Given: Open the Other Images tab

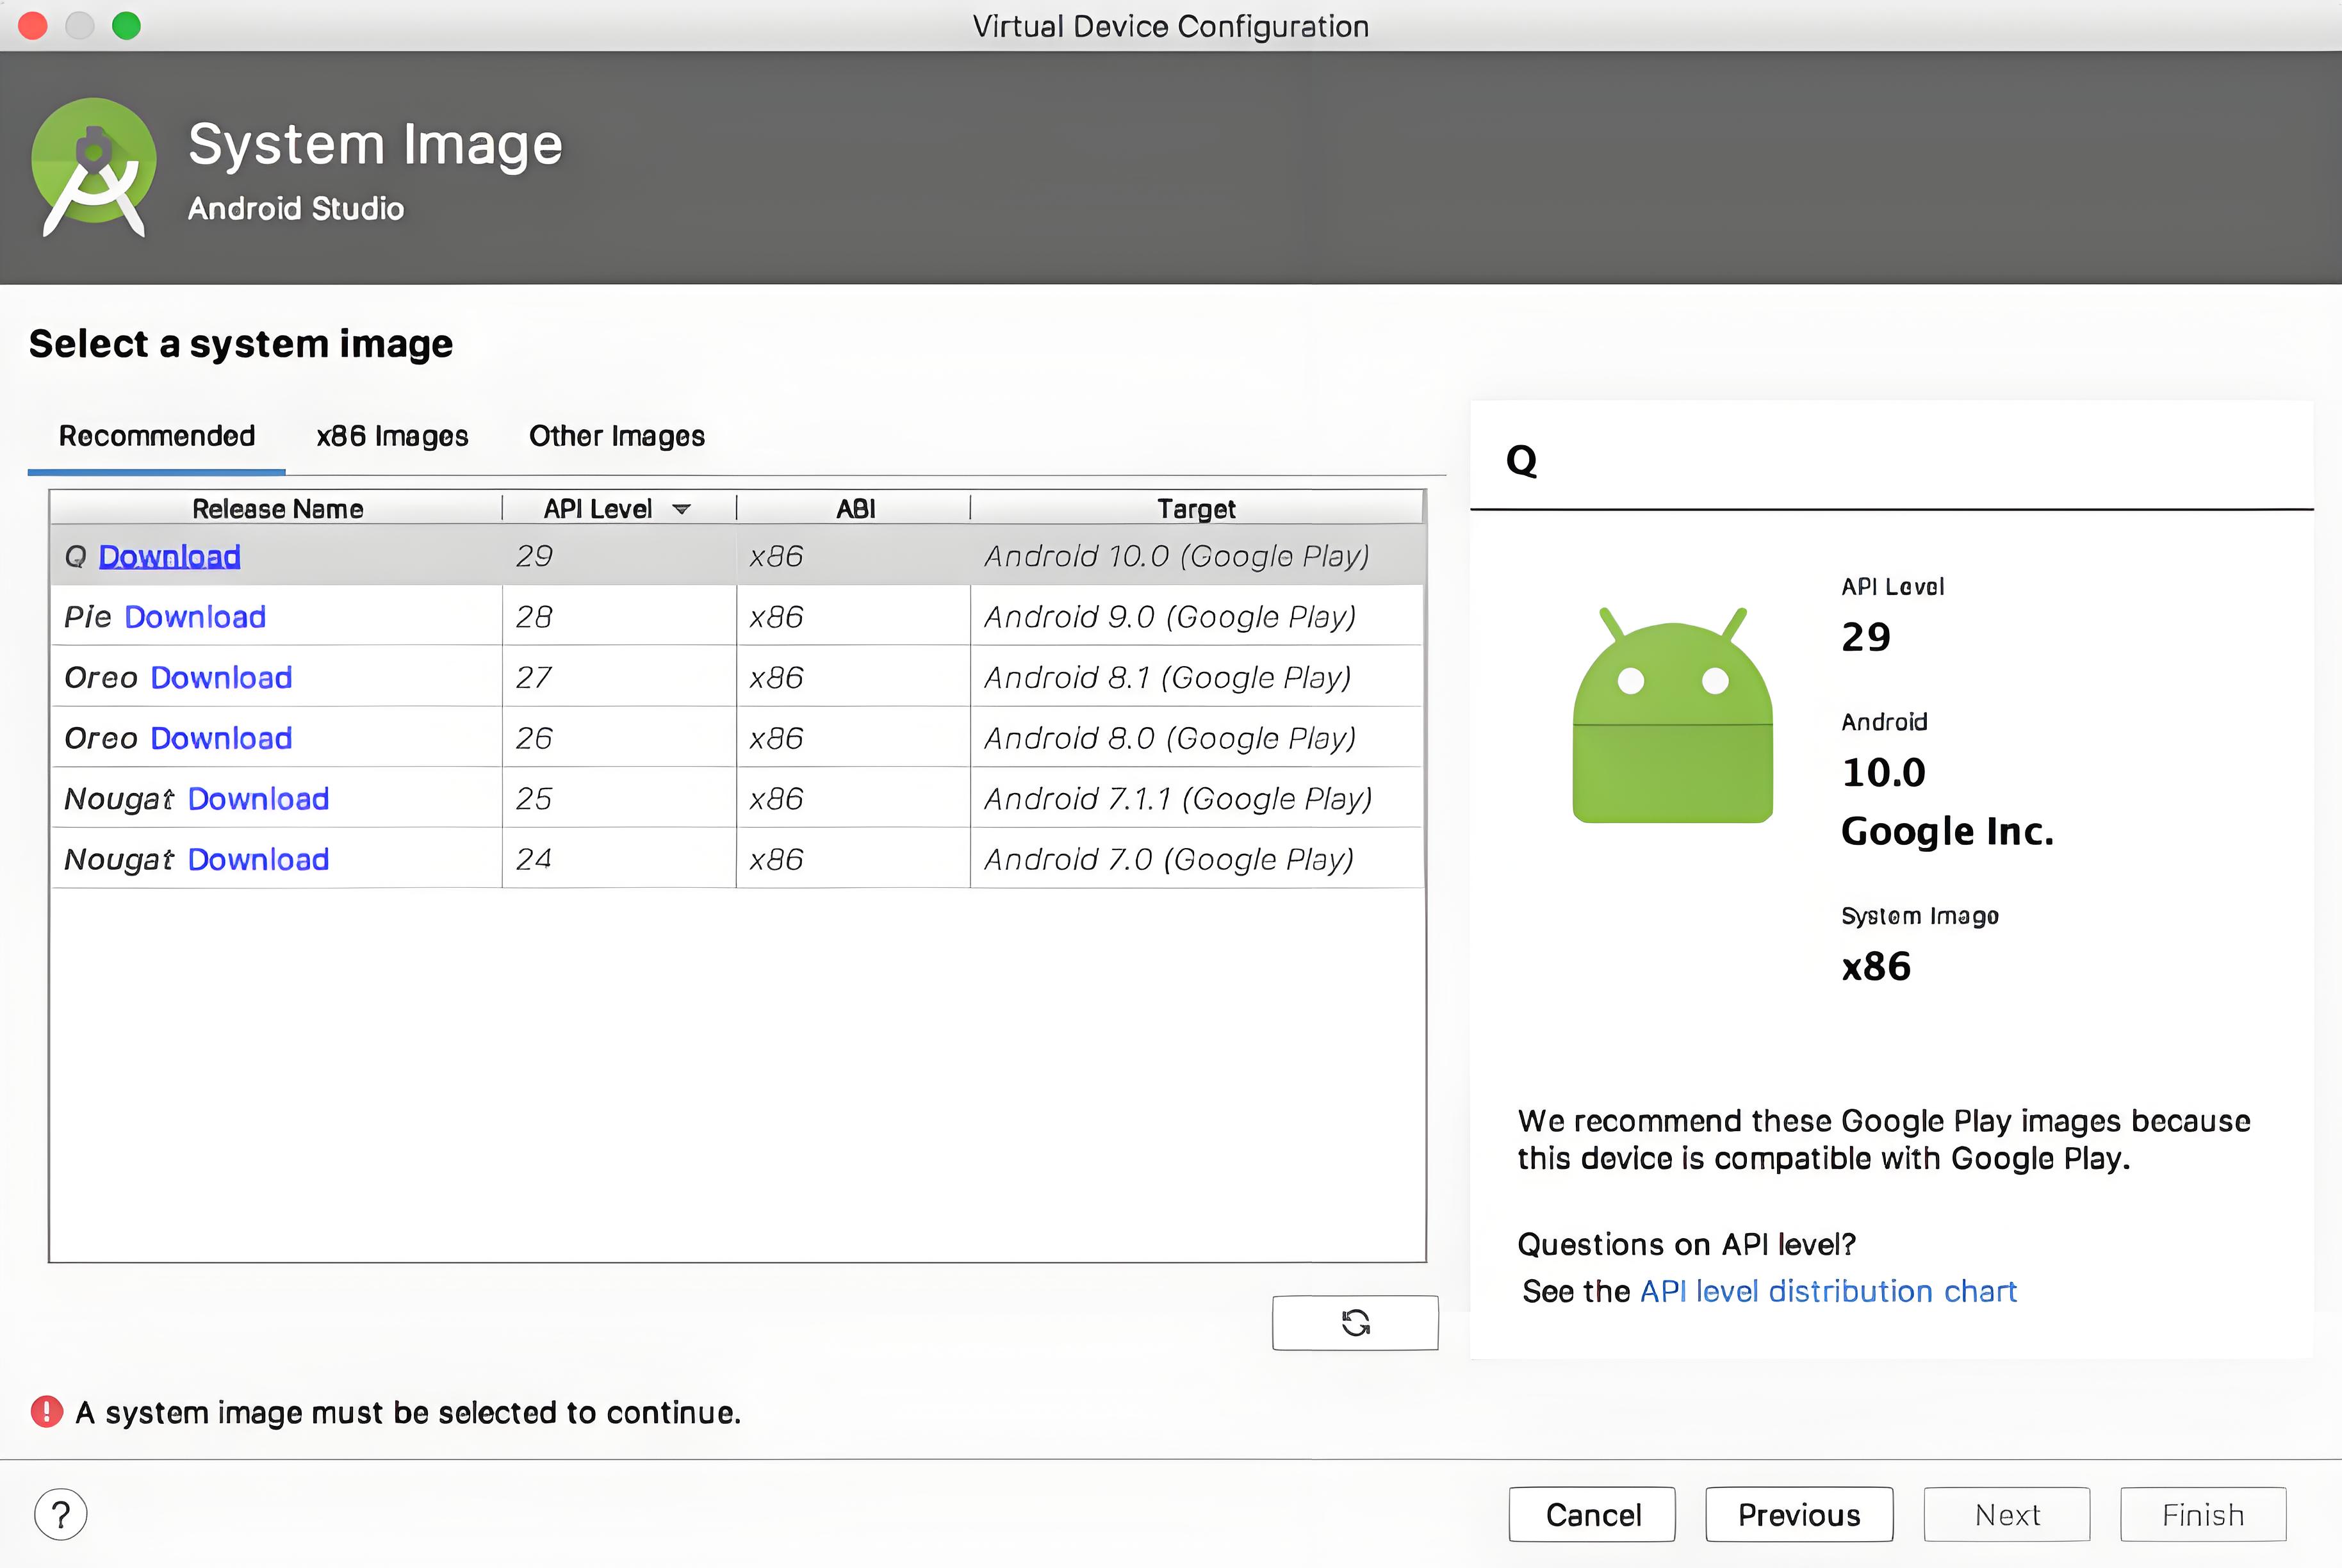Looking at the screenshot, I should point(617,436).
